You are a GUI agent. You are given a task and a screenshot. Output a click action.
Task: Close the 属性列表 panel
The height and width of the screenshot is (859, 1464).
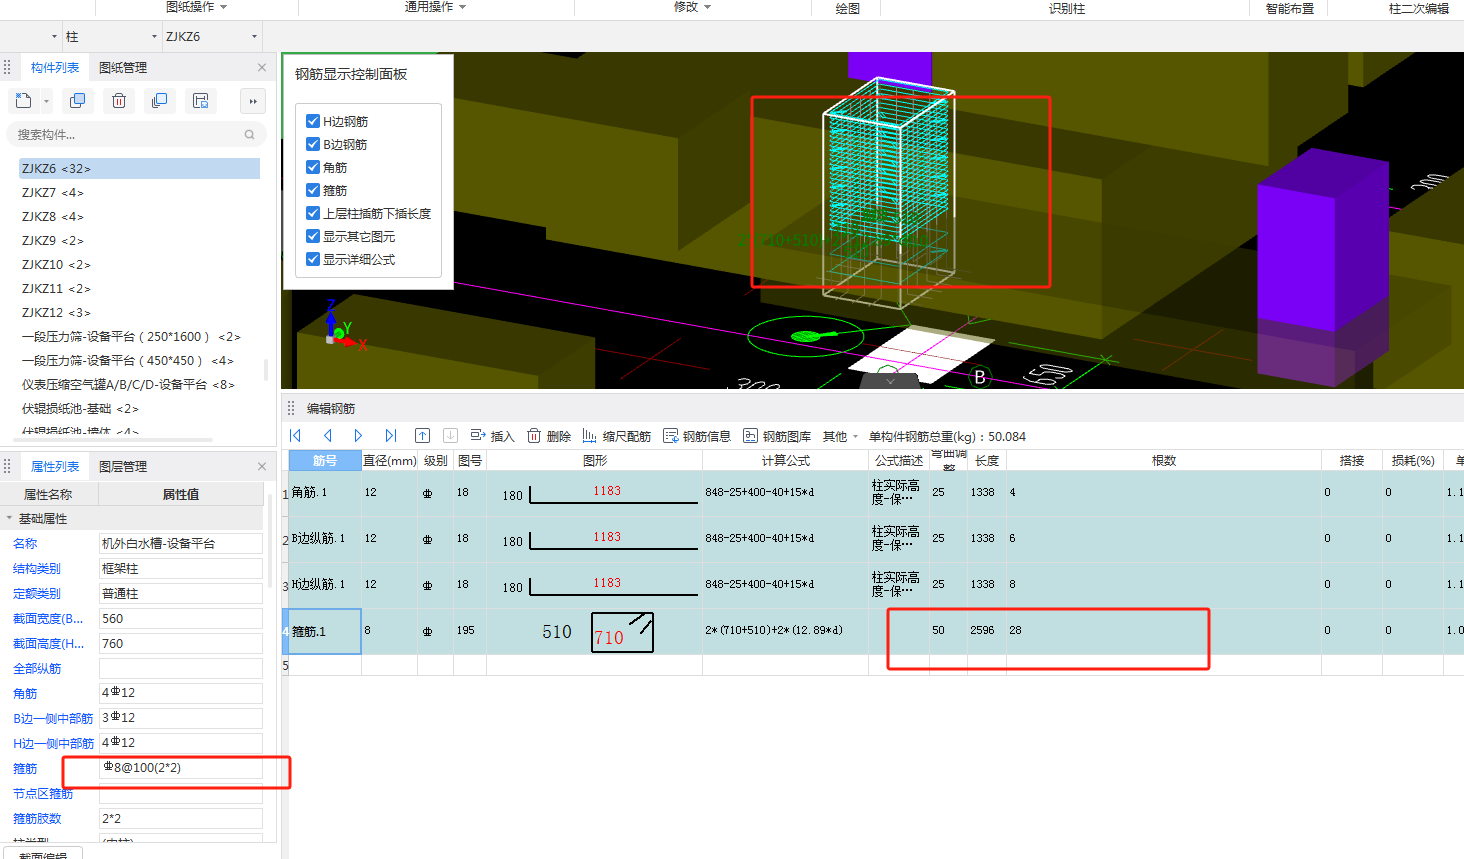coord(262,466)
